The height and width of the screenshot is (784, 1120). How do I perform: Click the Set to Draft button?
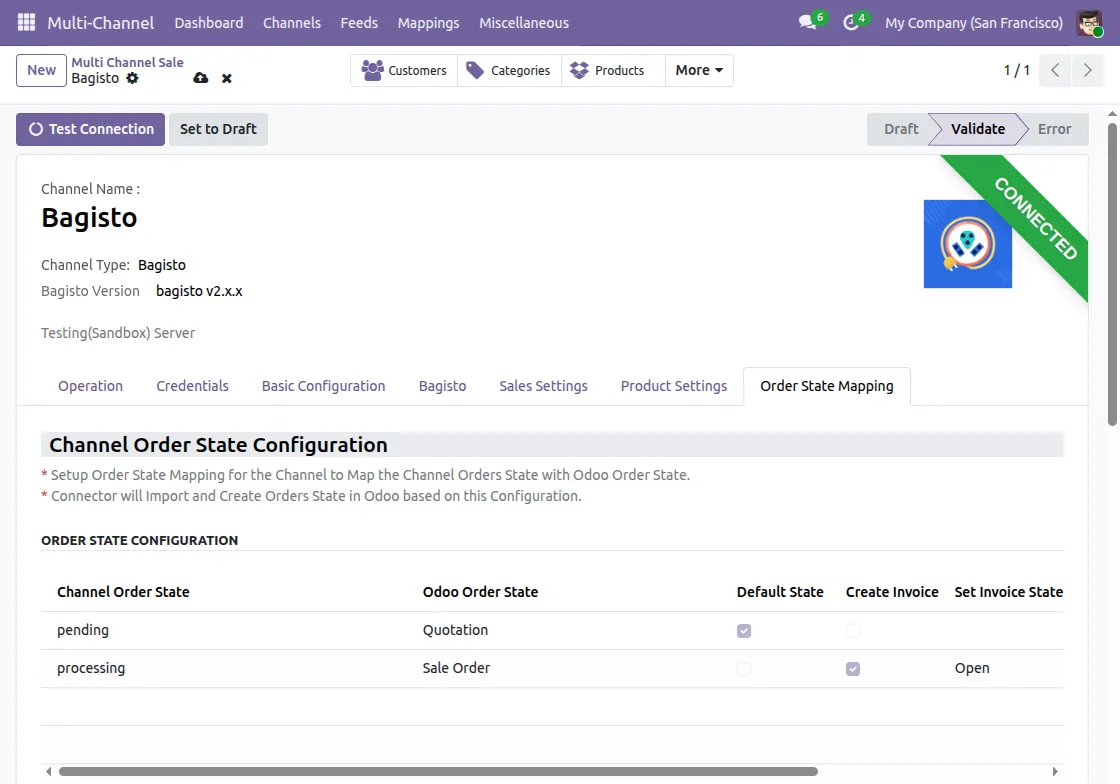point(218,129)
